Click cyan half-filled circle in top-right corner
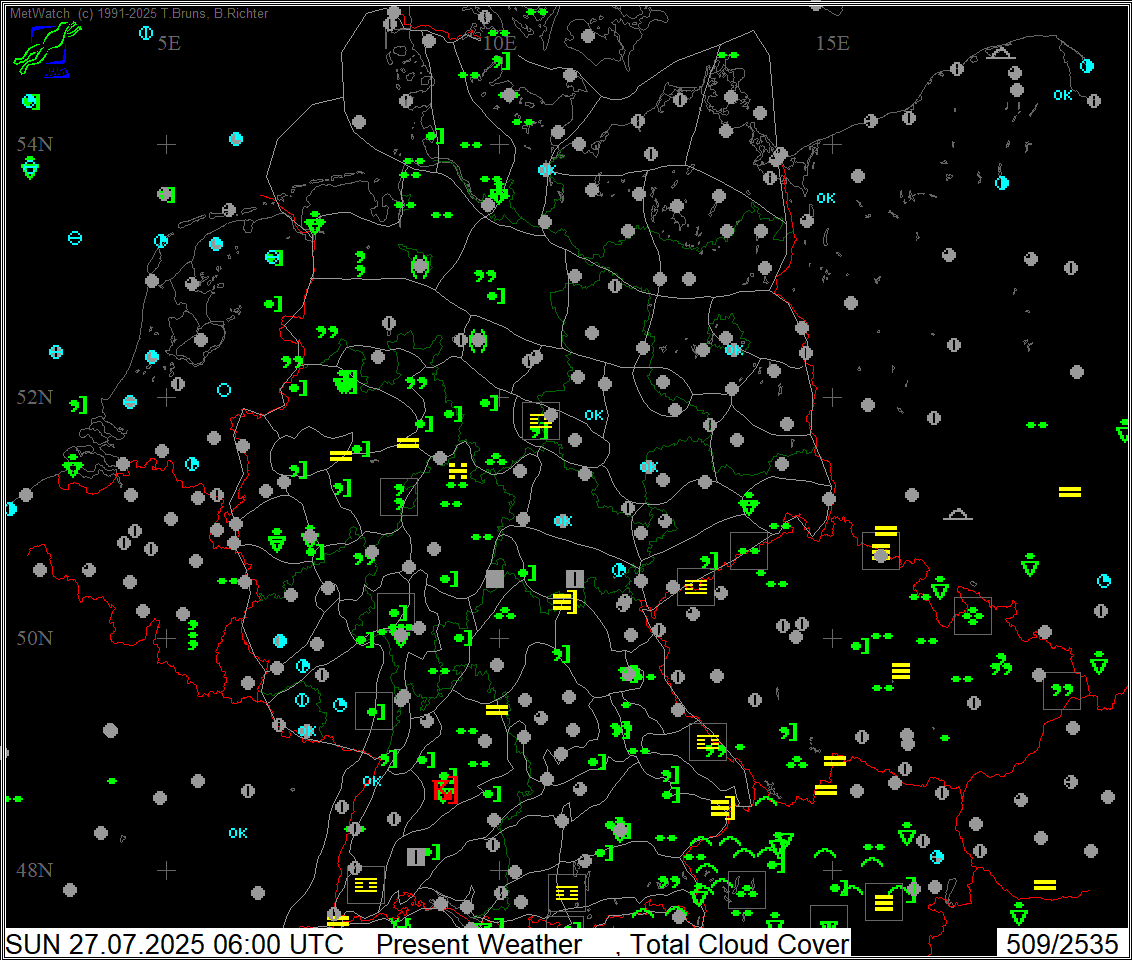The height and width of the screenshot is (960, 1132). click(1087, 66)
